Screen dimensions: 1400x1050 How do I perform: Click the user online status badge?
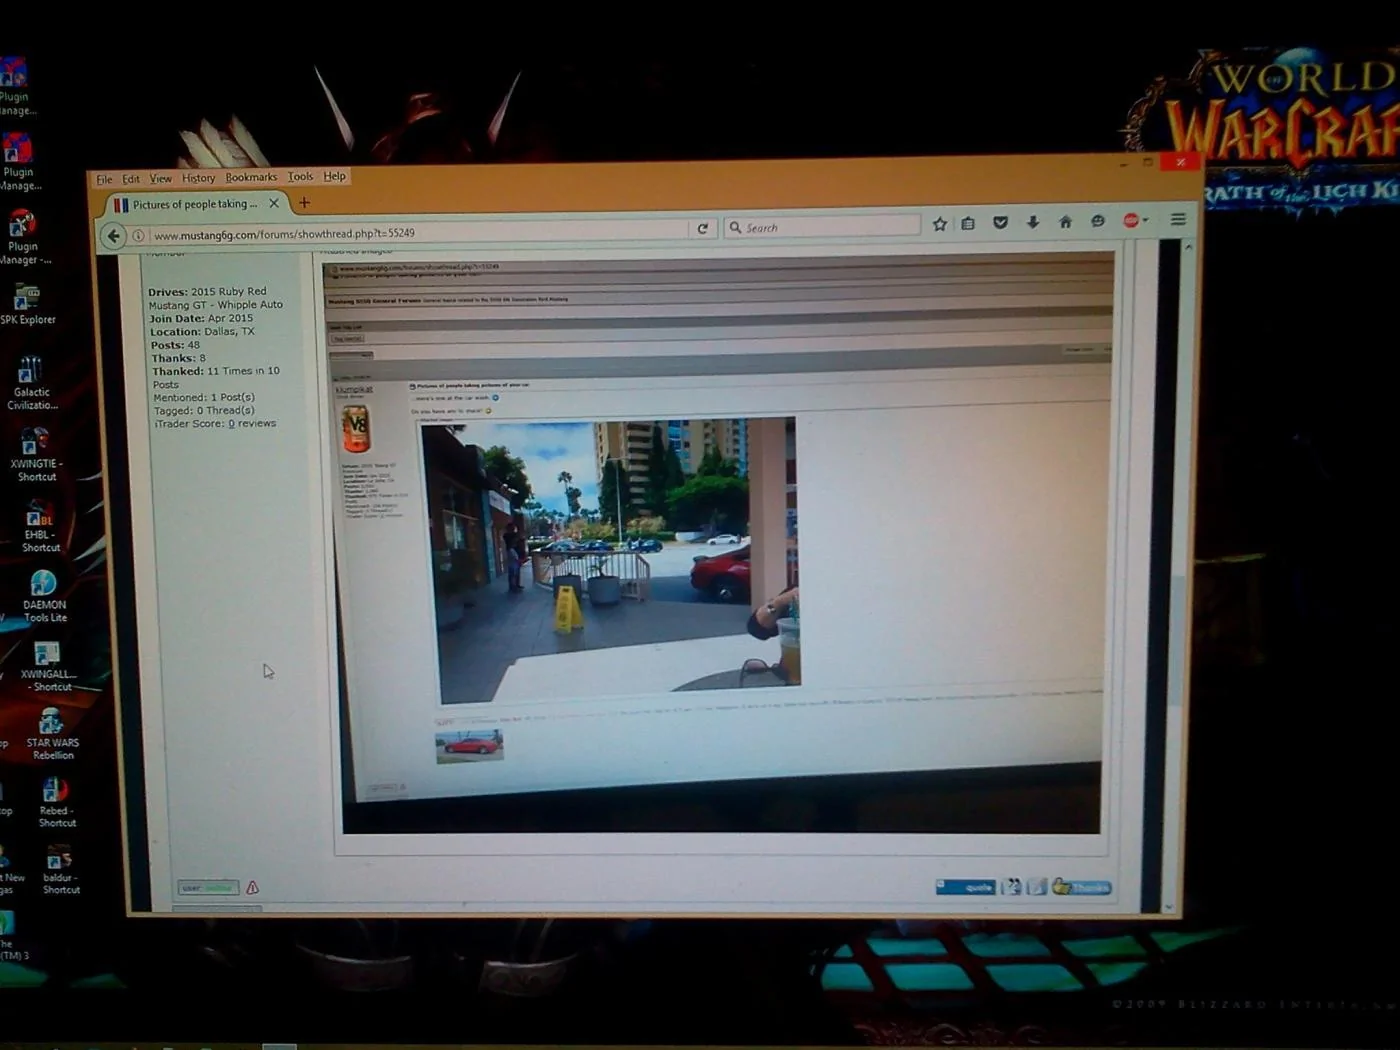coord(208,887)
